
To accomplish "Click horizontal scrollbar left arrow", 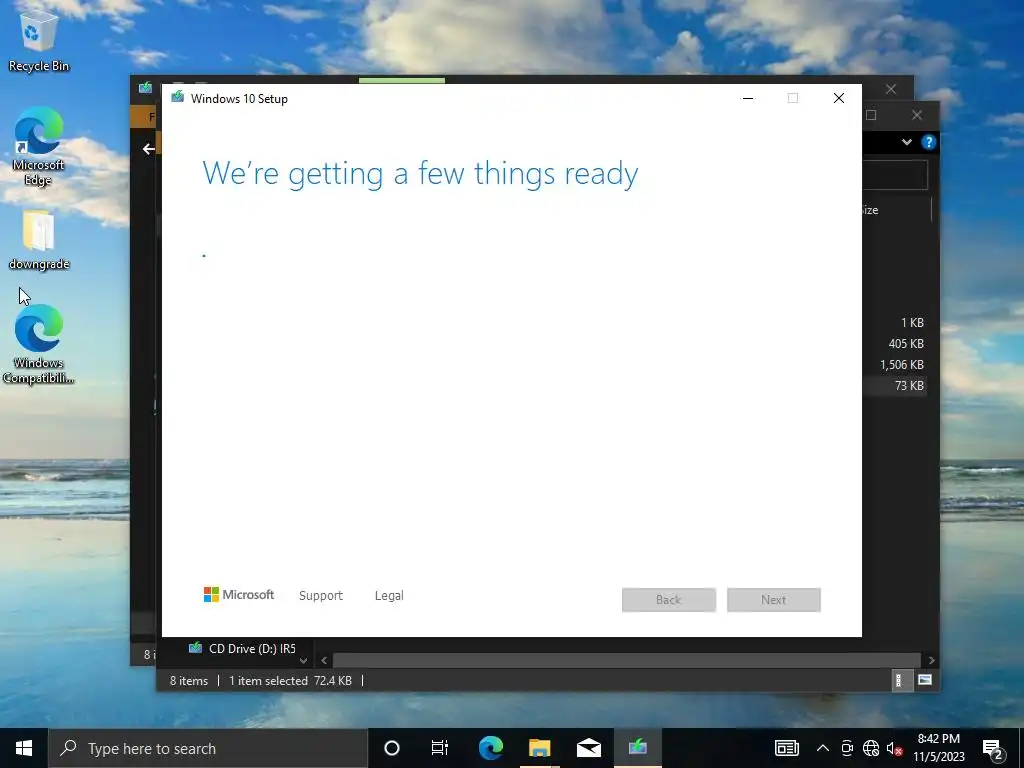I will click(x=324, y=661).
